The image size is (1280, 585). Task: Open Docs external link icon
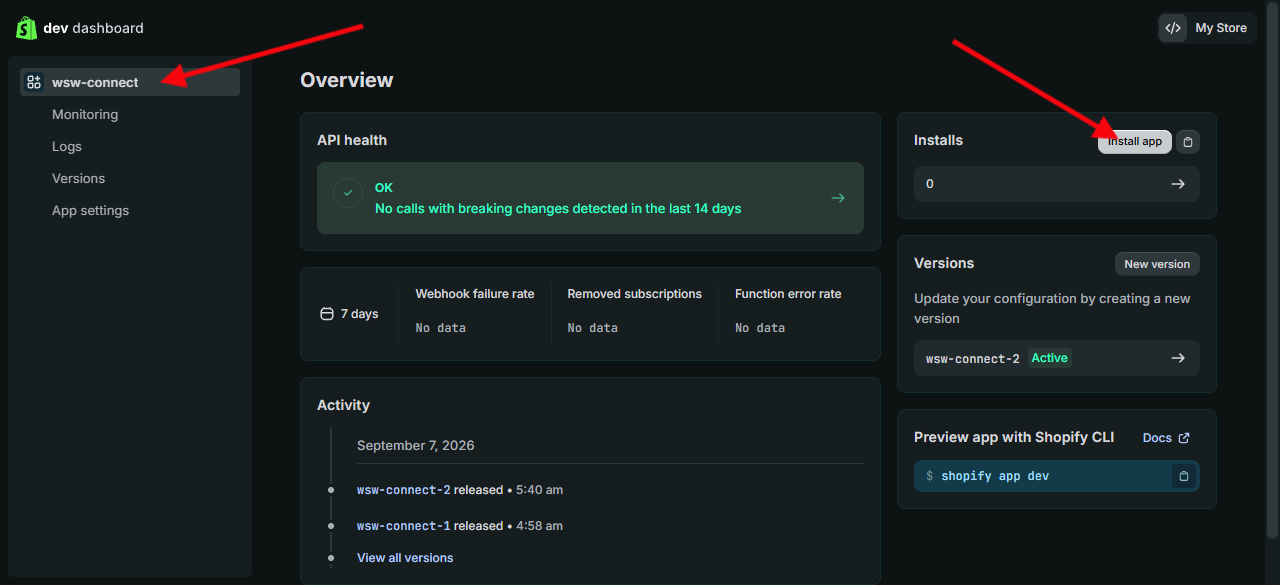(x=1184, y=438)
